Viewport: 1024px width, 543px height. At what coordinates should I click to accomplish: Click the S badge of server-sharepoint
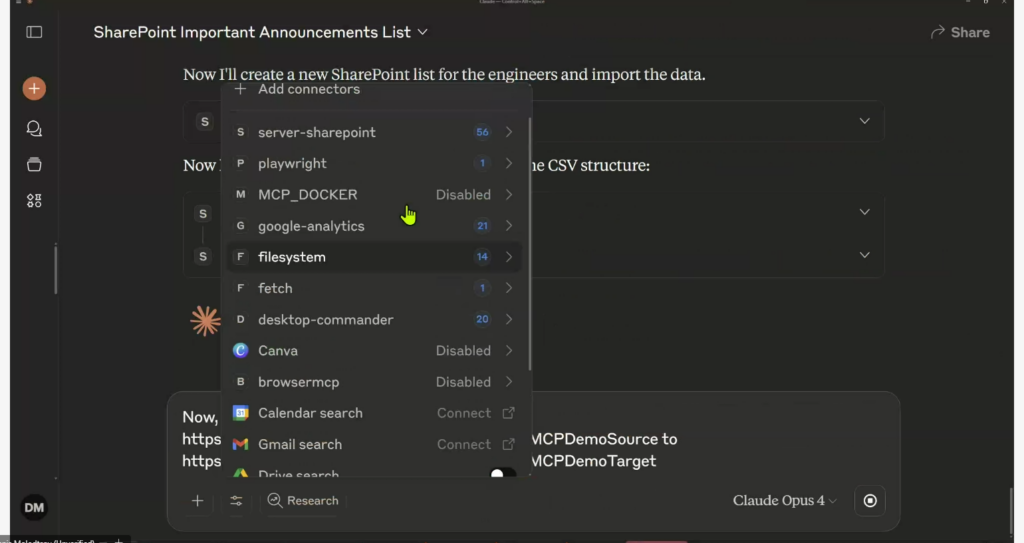point(240,132)
